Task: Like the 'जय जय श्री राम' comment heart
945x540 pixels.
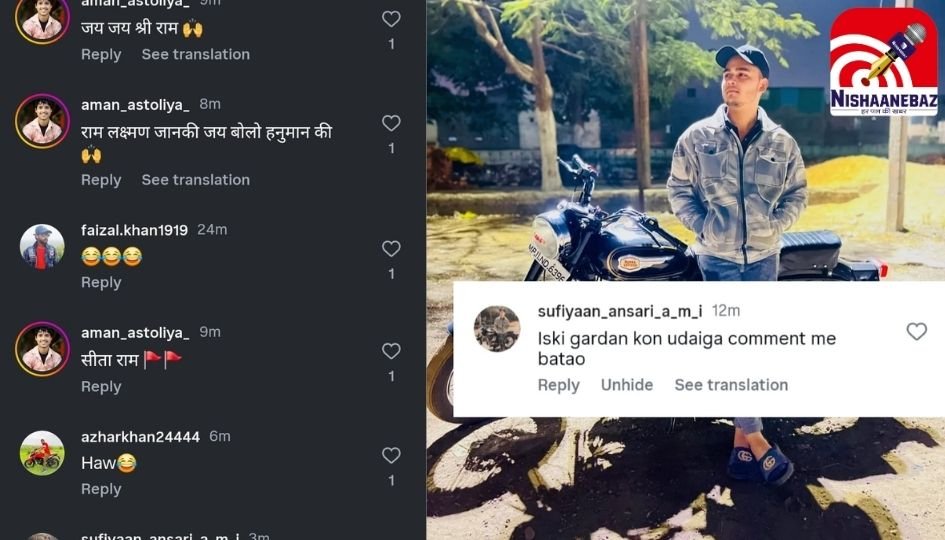Action: pyautogui.click(x=391, y=19)
